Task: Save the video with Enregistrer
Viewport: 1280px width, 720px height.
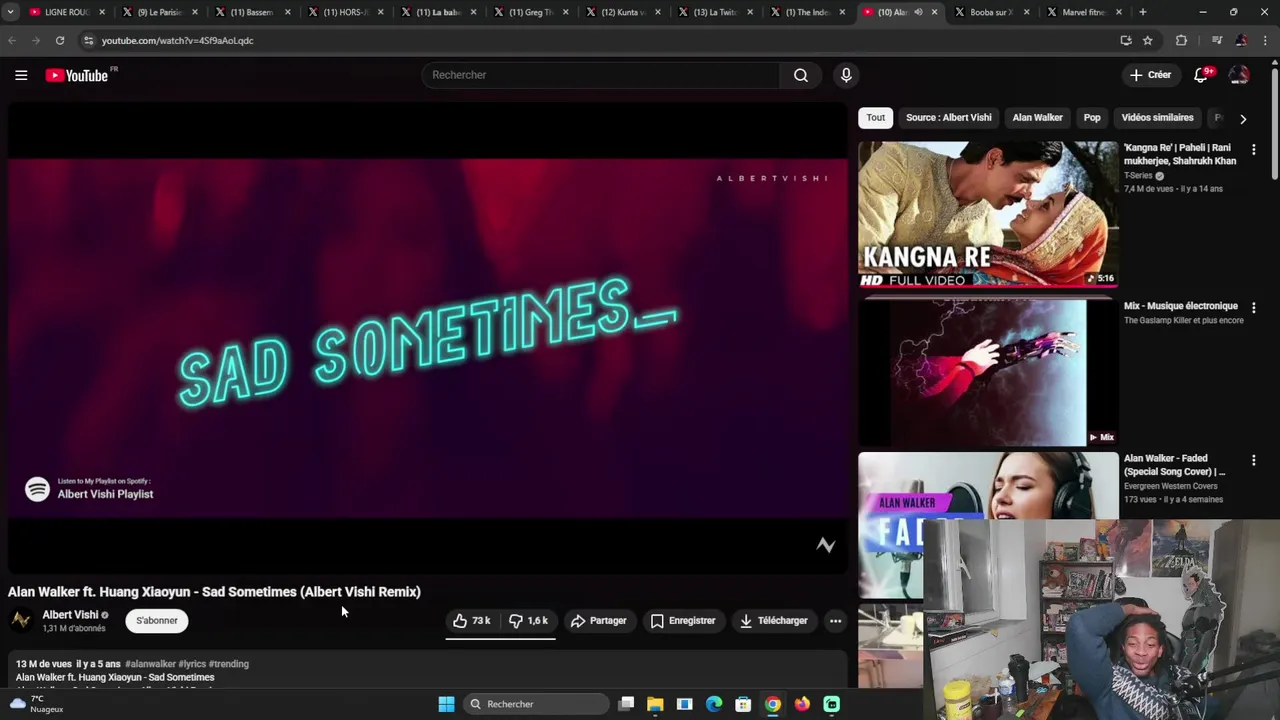Action: click(x=683, y=621)
